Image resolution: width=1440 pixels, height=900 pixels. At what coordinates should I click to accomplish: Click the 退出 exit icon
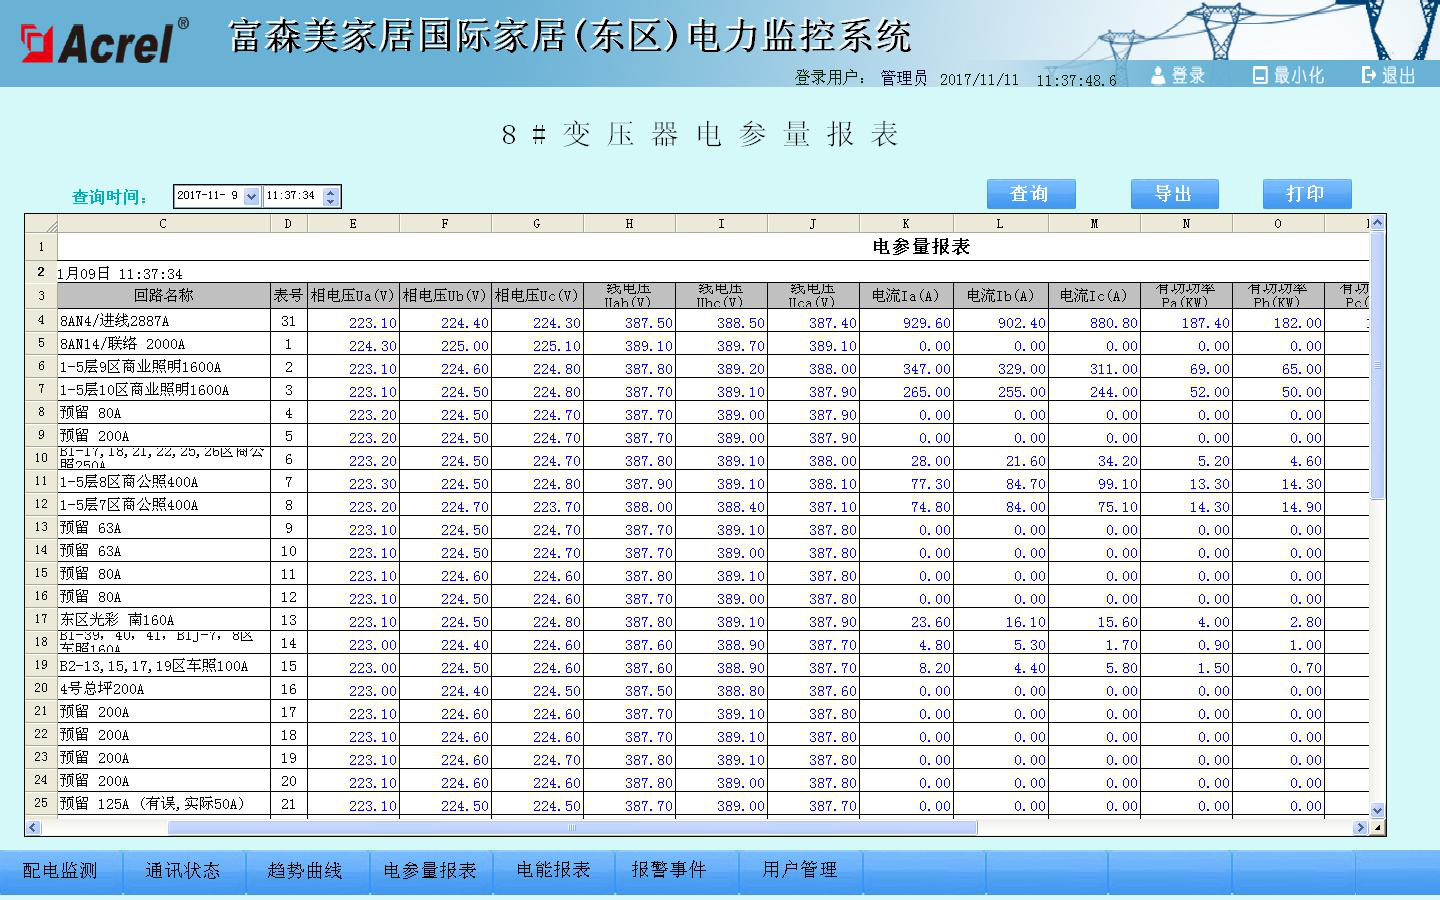pos(1369,75)
